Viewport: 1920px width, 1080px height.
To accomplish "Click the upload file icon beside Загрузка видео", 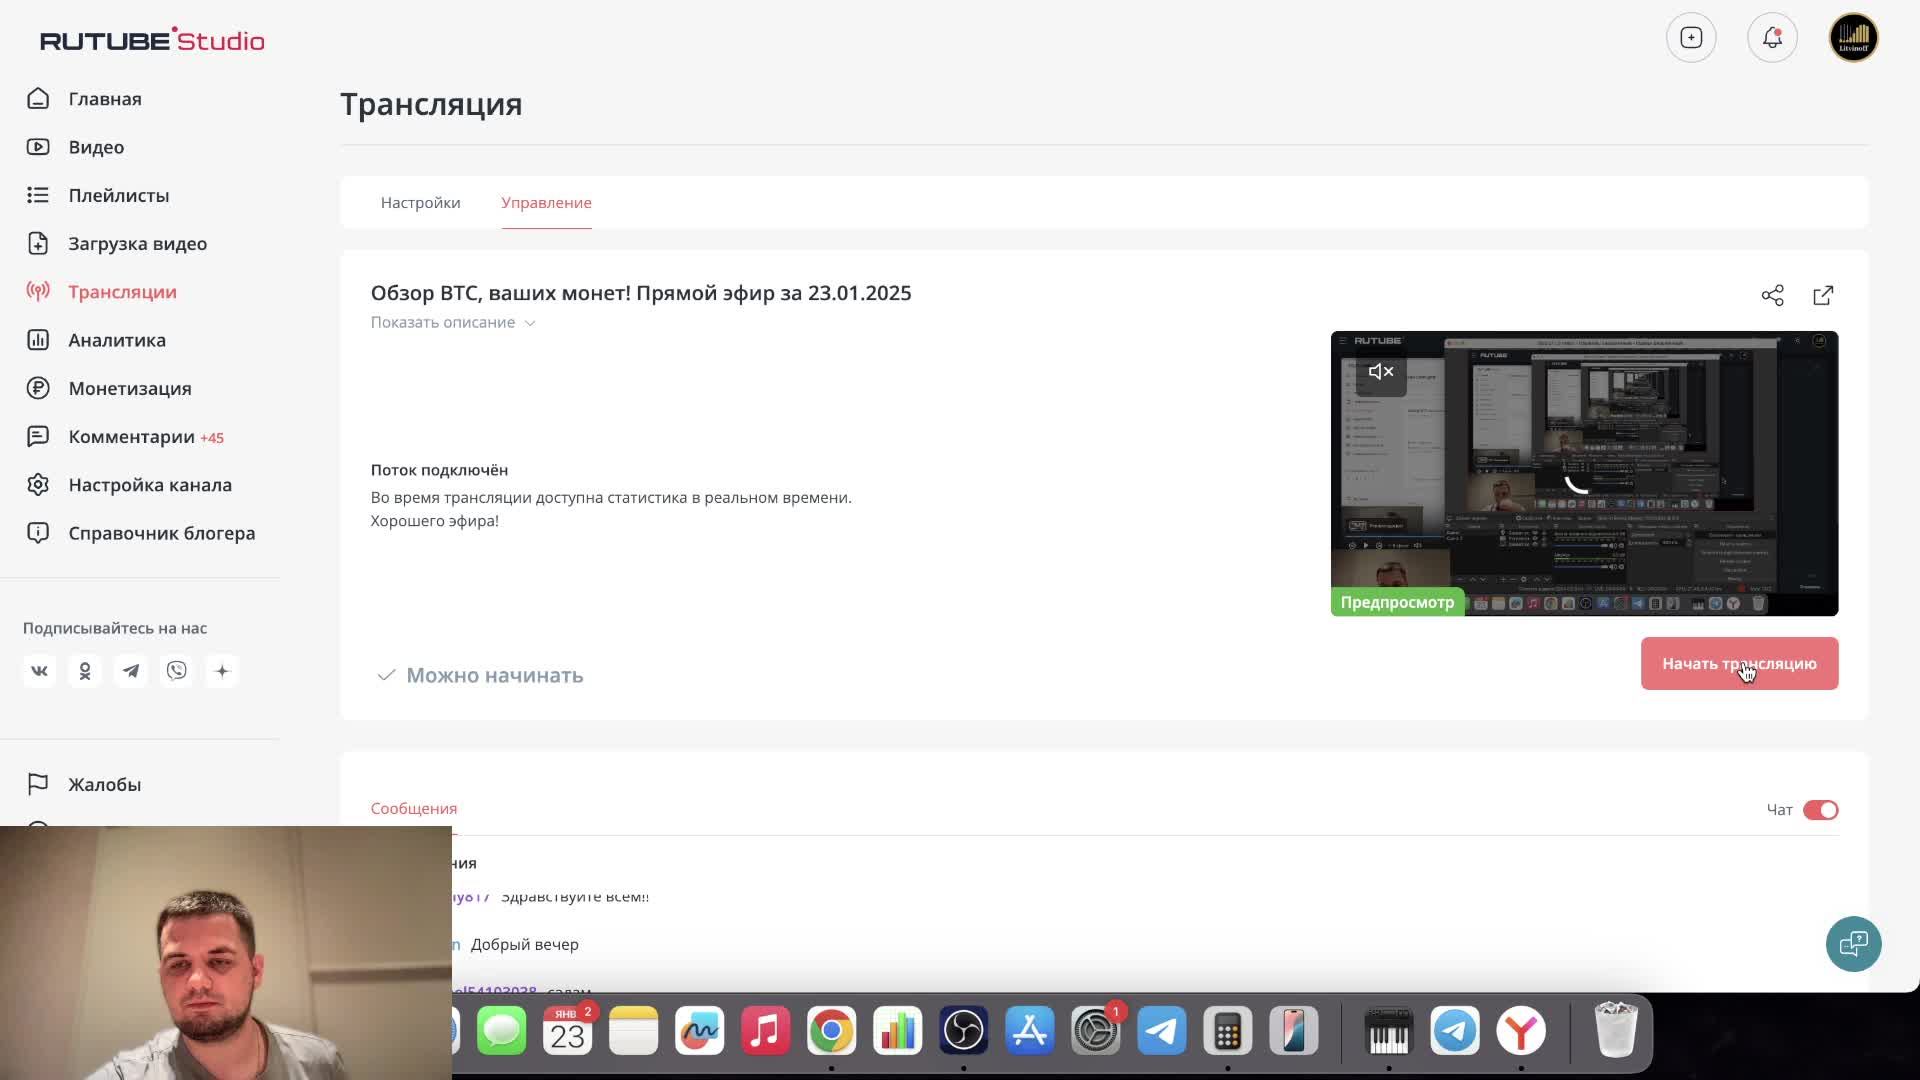I will (x=38, y=243).
